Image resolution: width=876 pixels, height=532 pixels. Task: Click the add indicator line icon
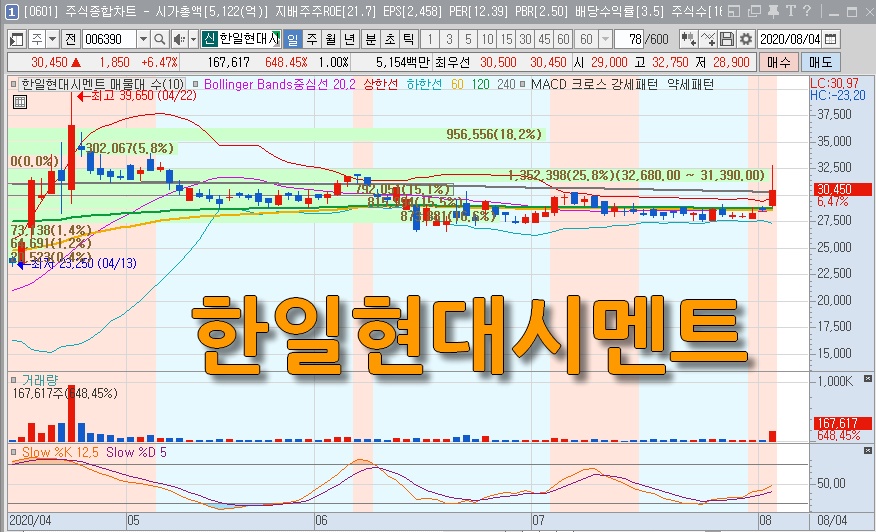[x=708, y=39]
